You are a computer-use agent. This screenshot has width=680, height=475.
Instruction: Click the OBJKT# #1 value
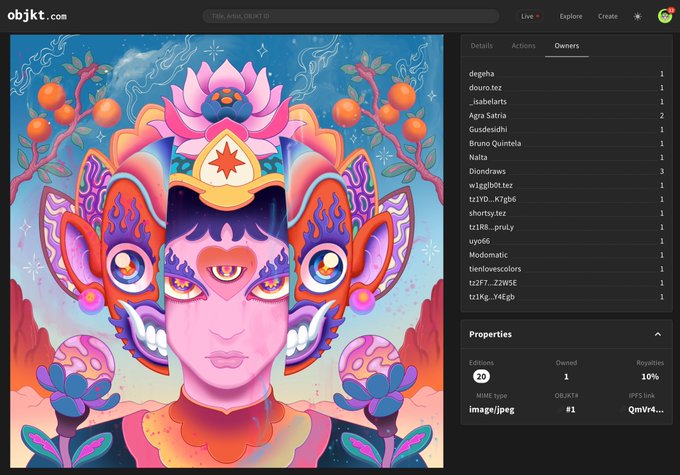tap(570, 409)
